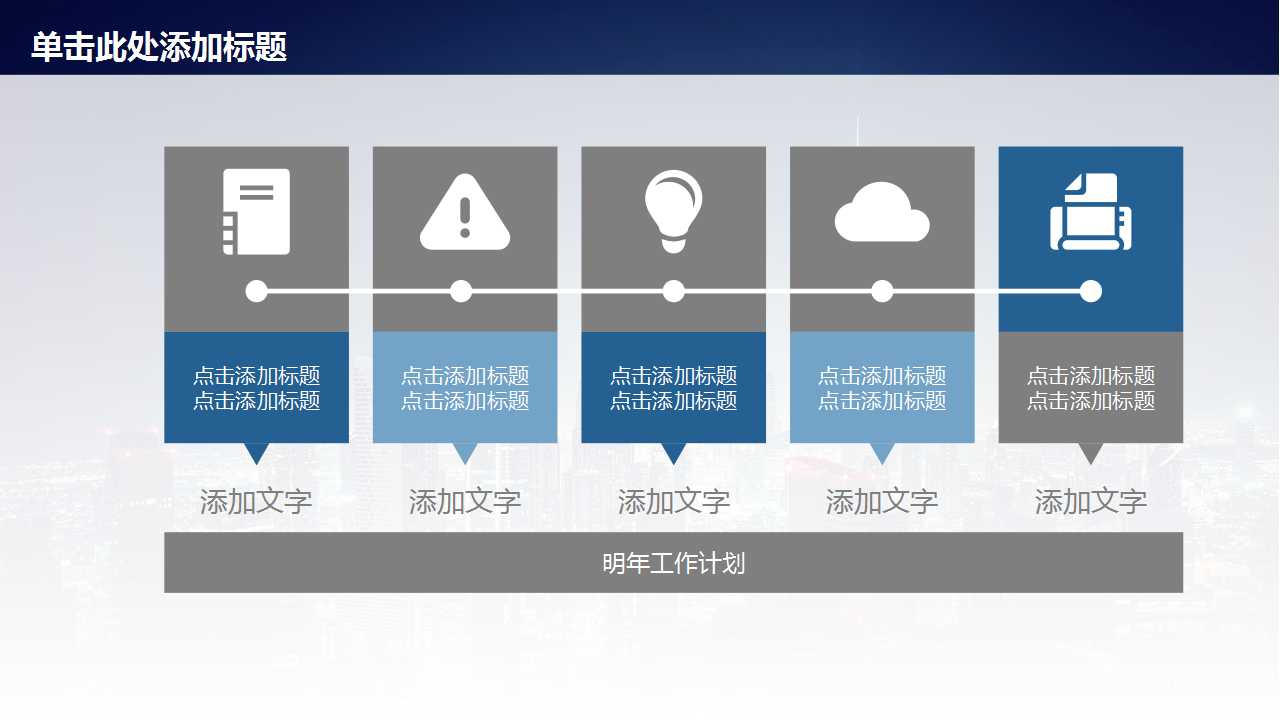Click the dark blue 点击添加标题 box under the notebook
Screen dimensions: 1280x720
tap(256, 388)
